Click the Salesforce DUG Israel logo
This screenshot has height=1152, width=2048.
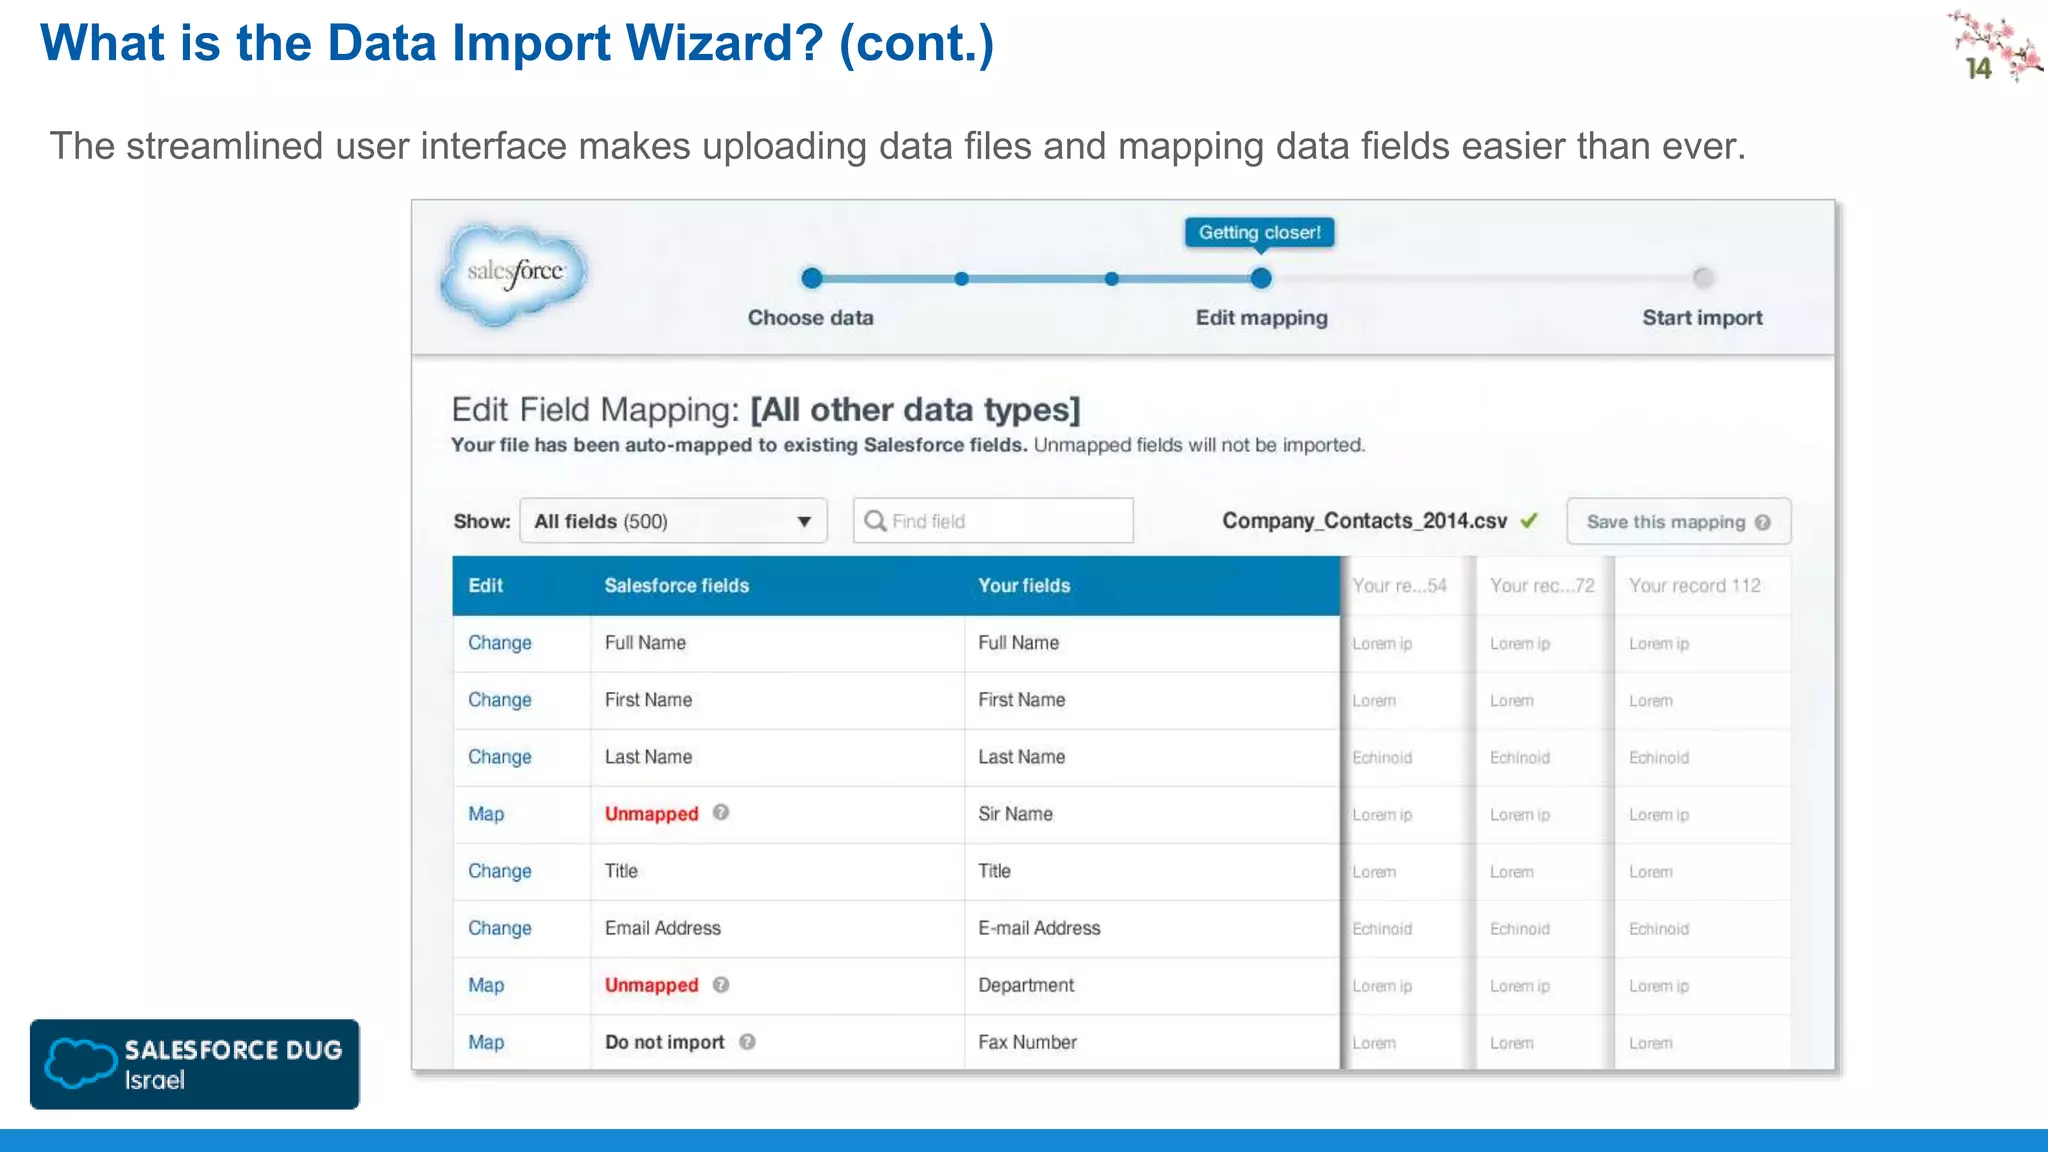(x=195, y=1064)
